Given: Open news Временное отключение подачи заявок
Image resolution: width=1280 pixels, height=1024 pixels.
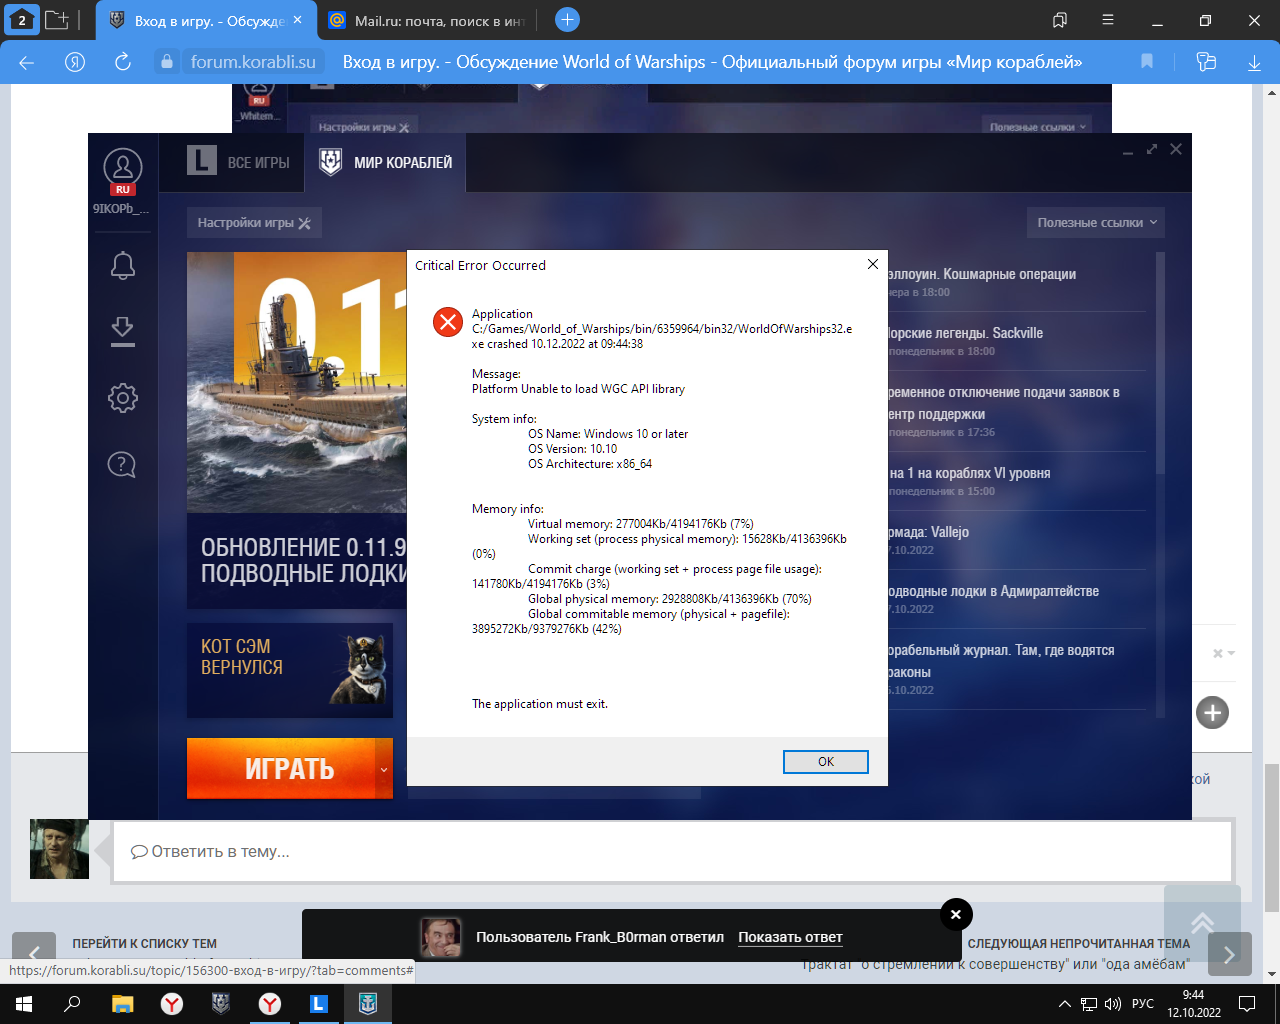Looking at the screenshot, I should pyautogui.click(x=1003, y=403).
